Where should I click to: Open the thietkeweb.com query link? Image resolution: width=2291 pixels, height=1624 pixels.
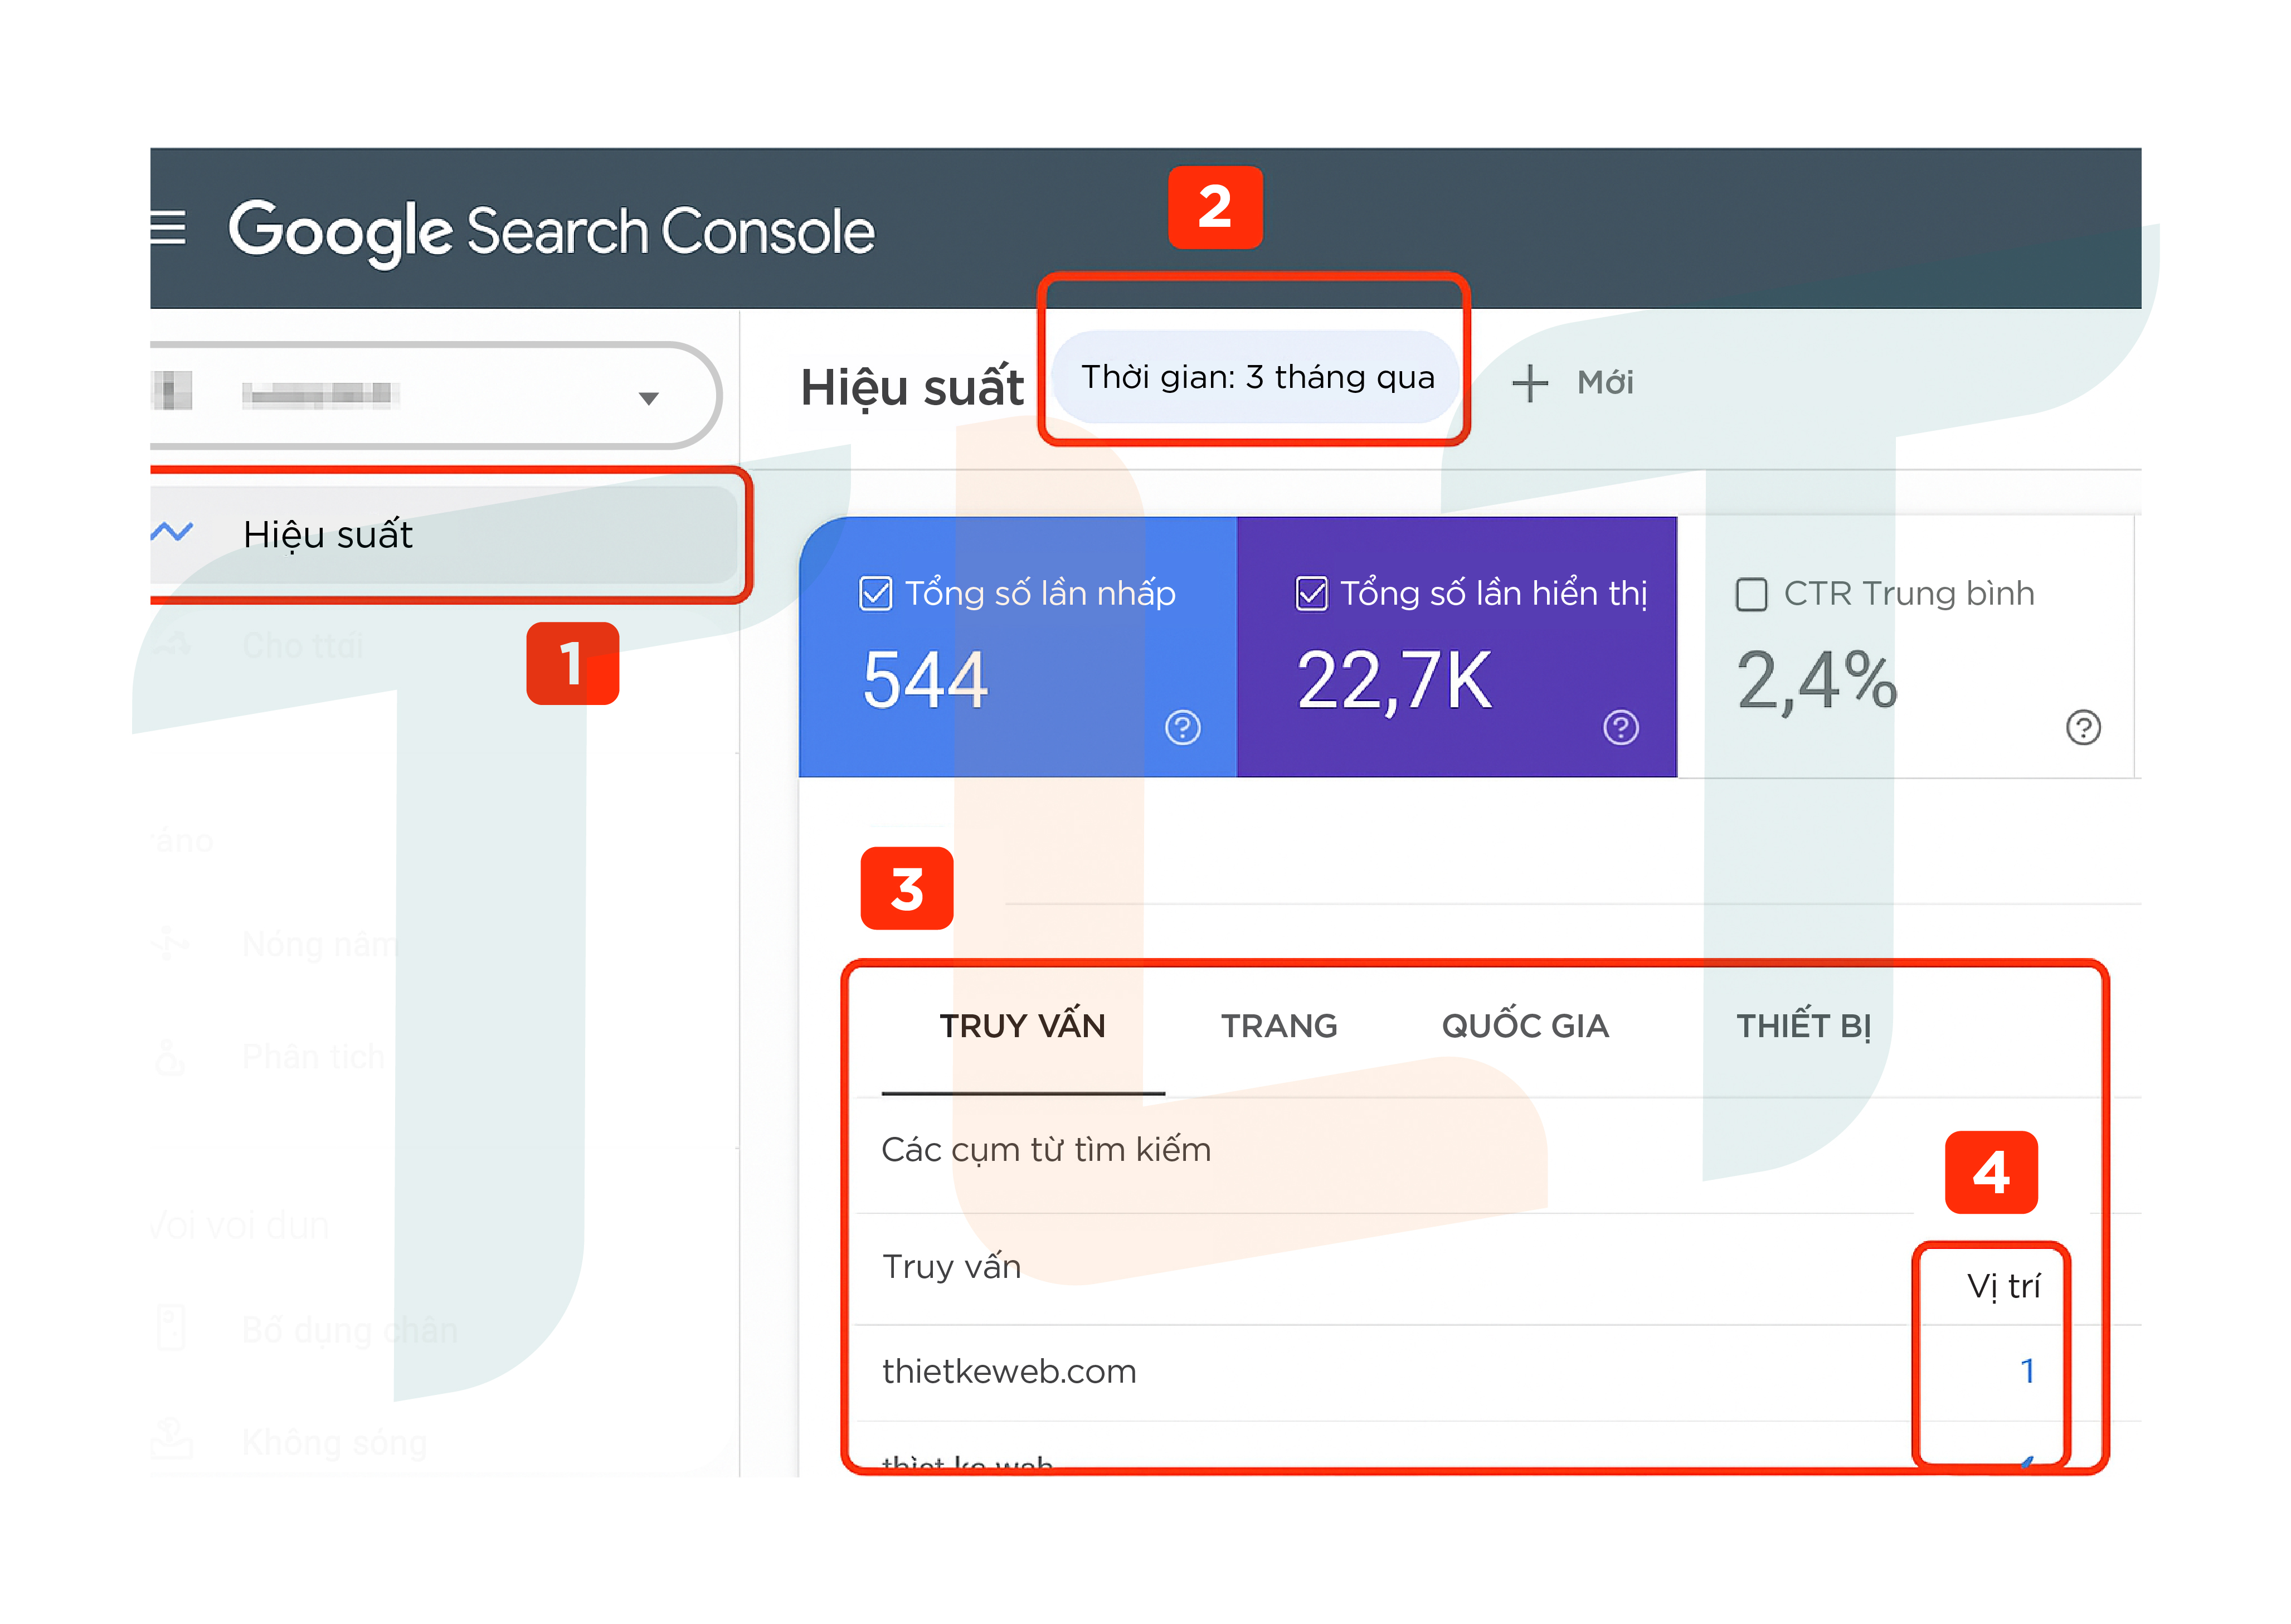point(1008,1371)
